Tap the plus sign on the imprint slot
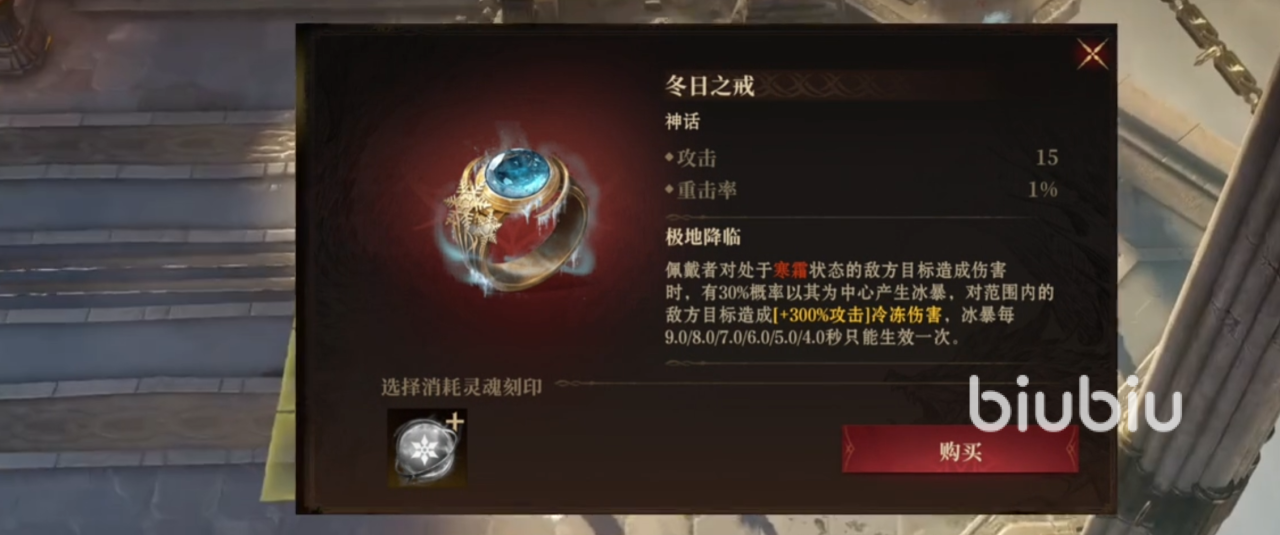The width and height of the screenshot is (1280, 535). [455, 421]
